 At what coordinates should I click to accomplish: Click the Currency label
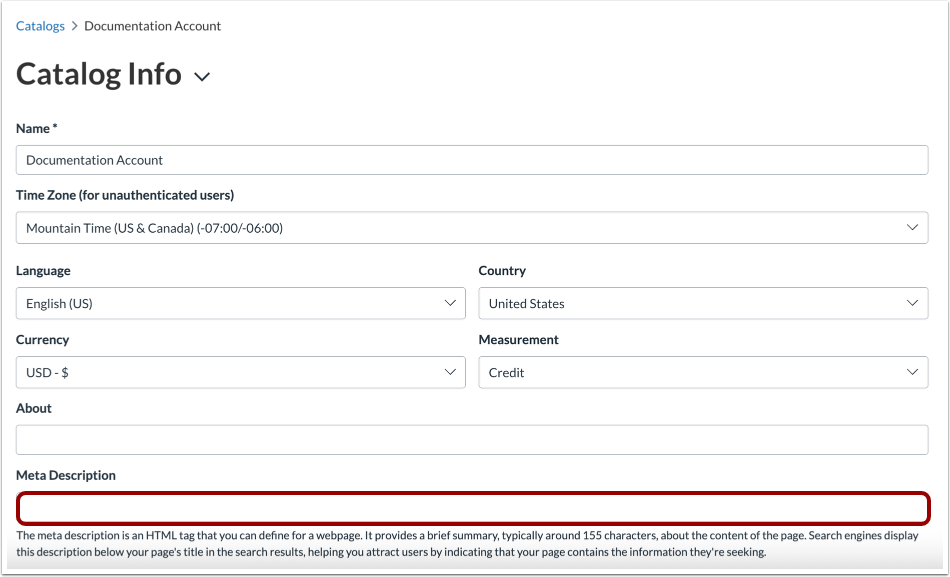coord(42,339)
